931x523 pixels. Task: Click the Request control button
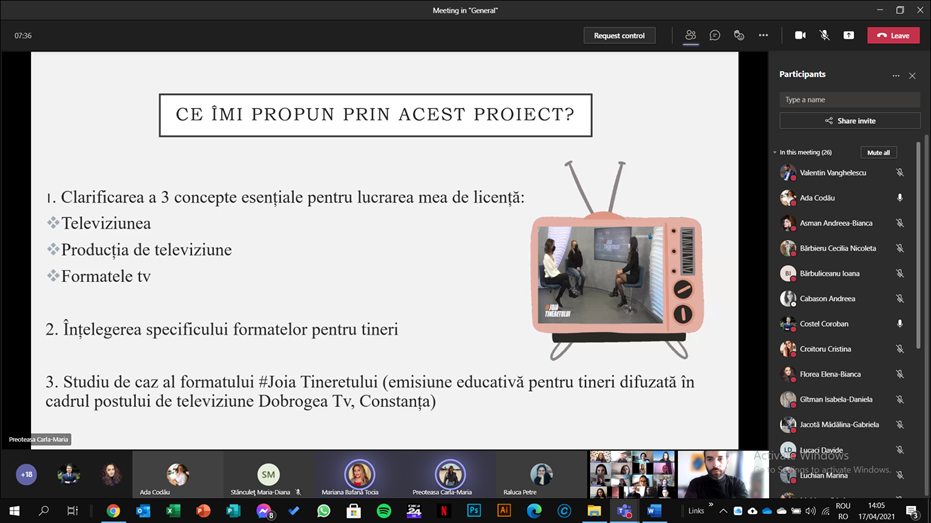coord(619,35)
